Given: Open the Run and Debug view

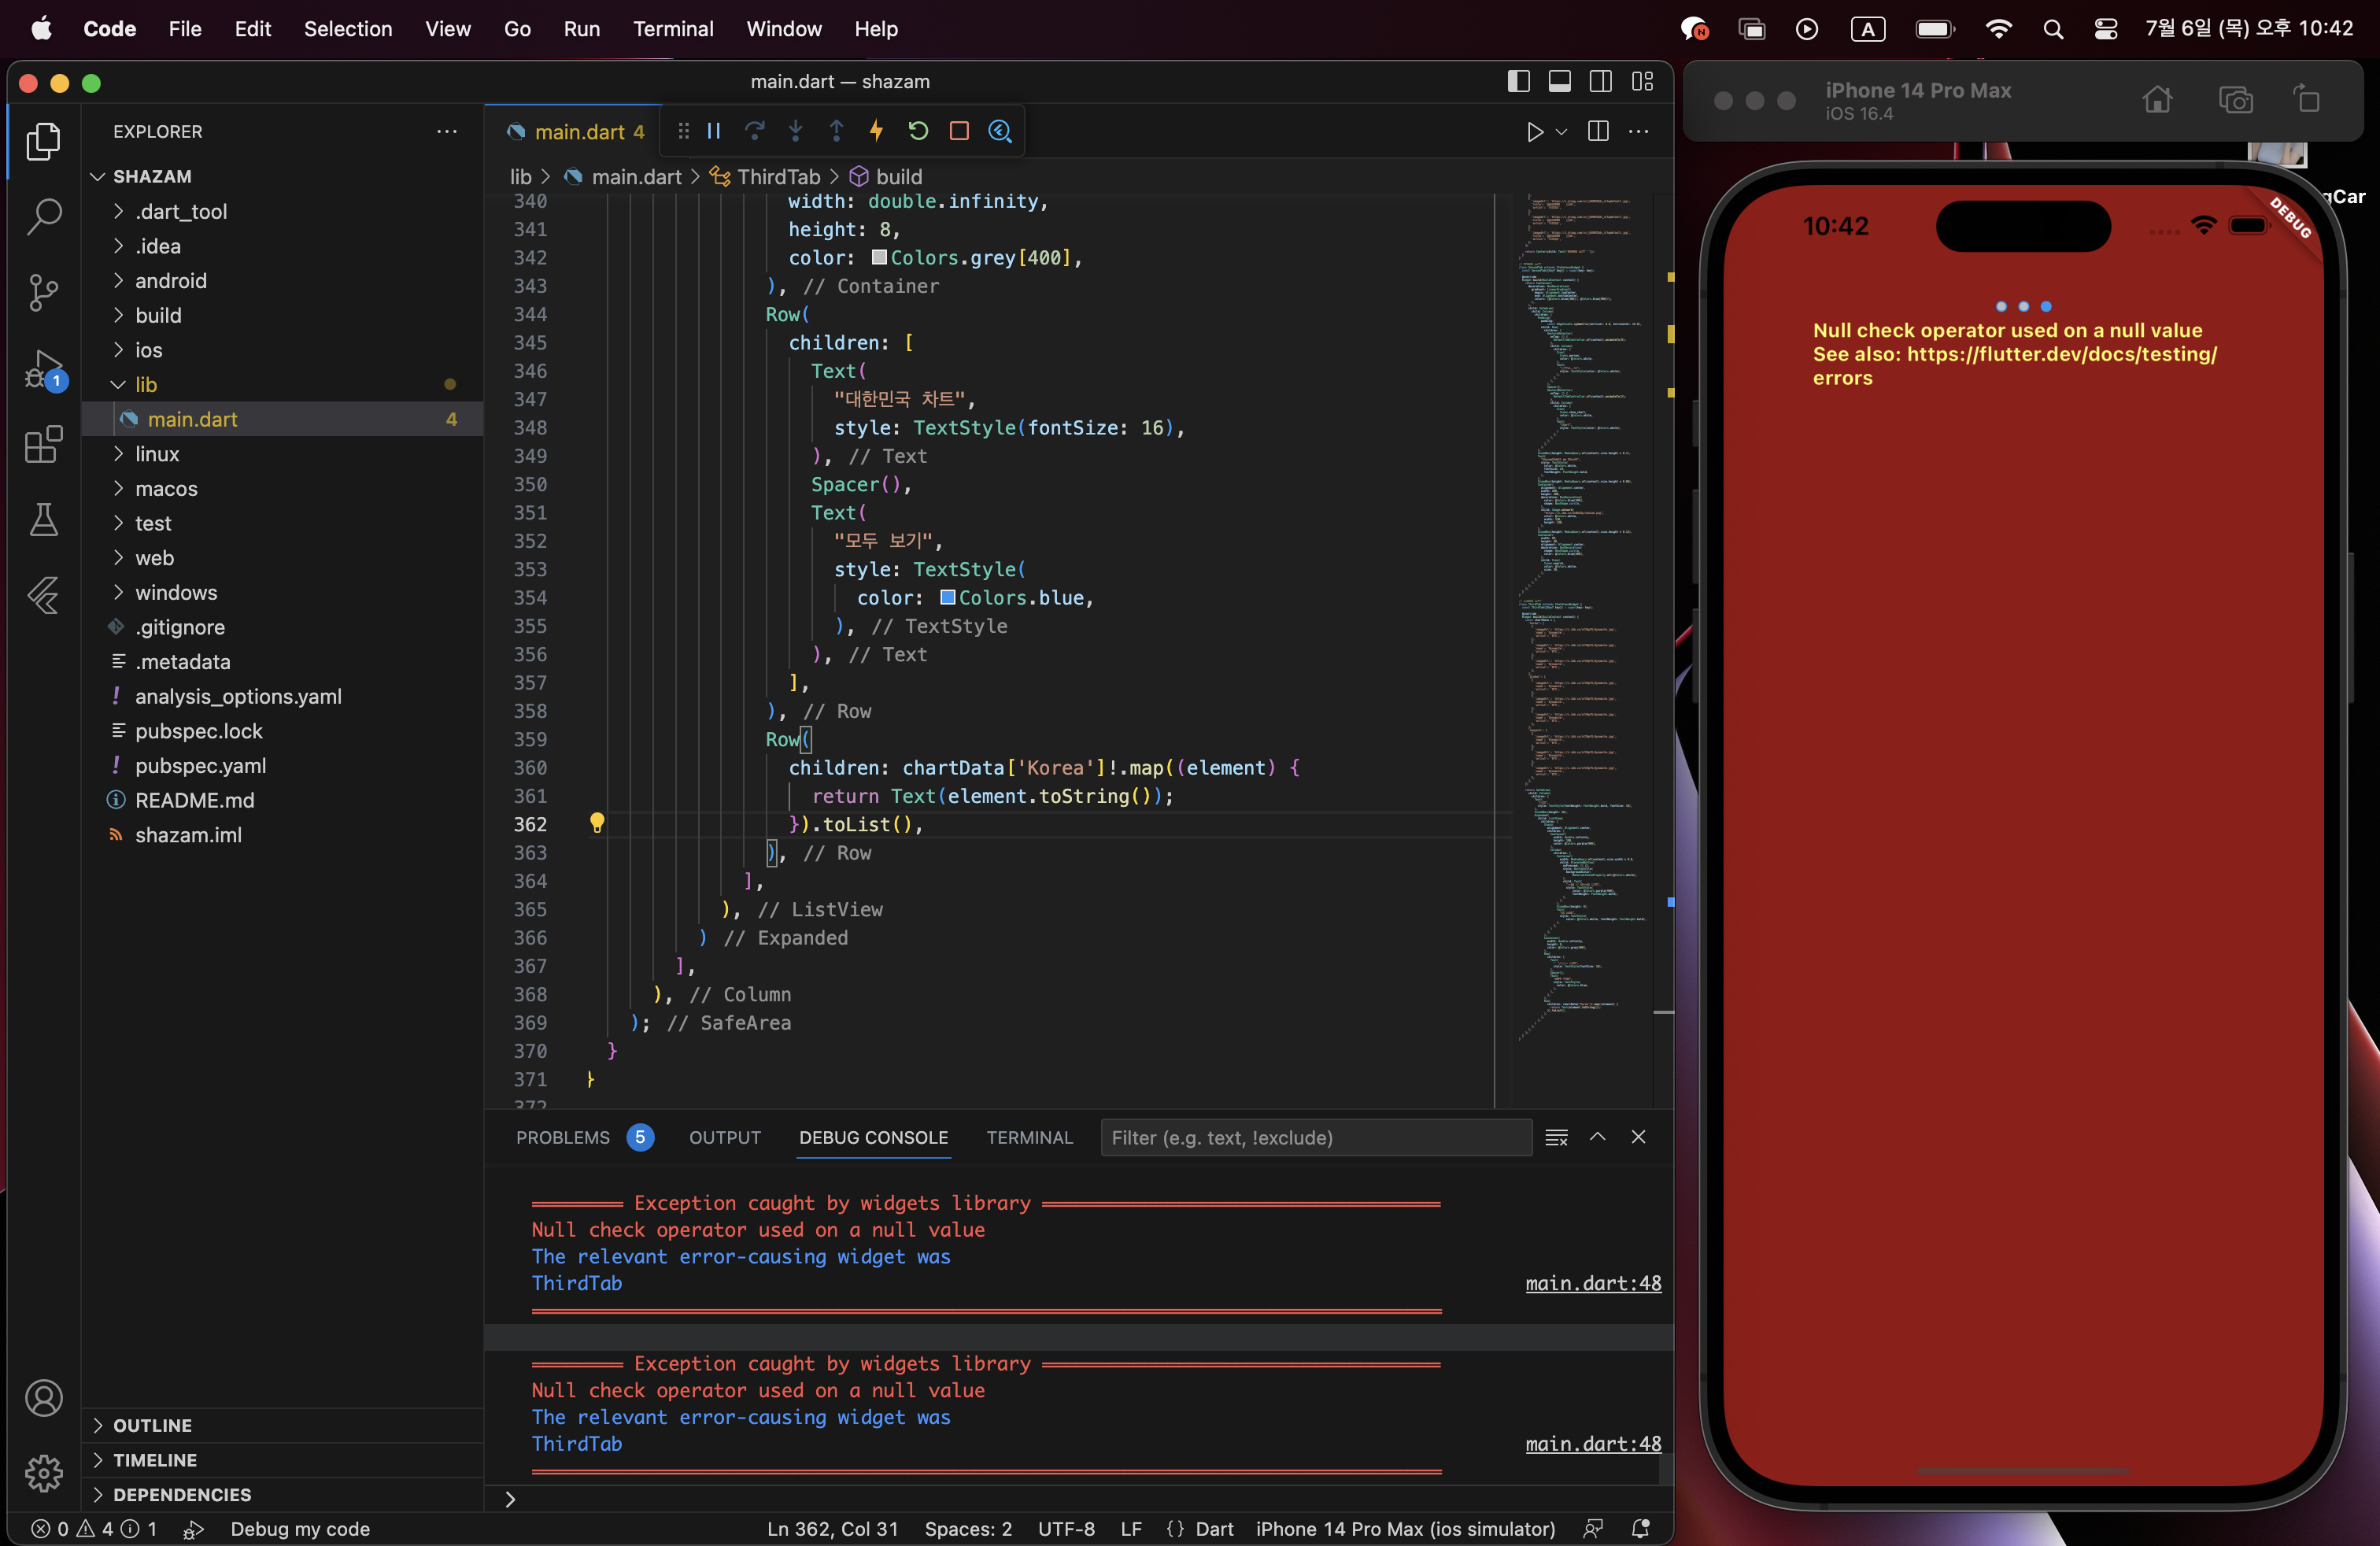Looking at the screenshot, I should [43, 369].
